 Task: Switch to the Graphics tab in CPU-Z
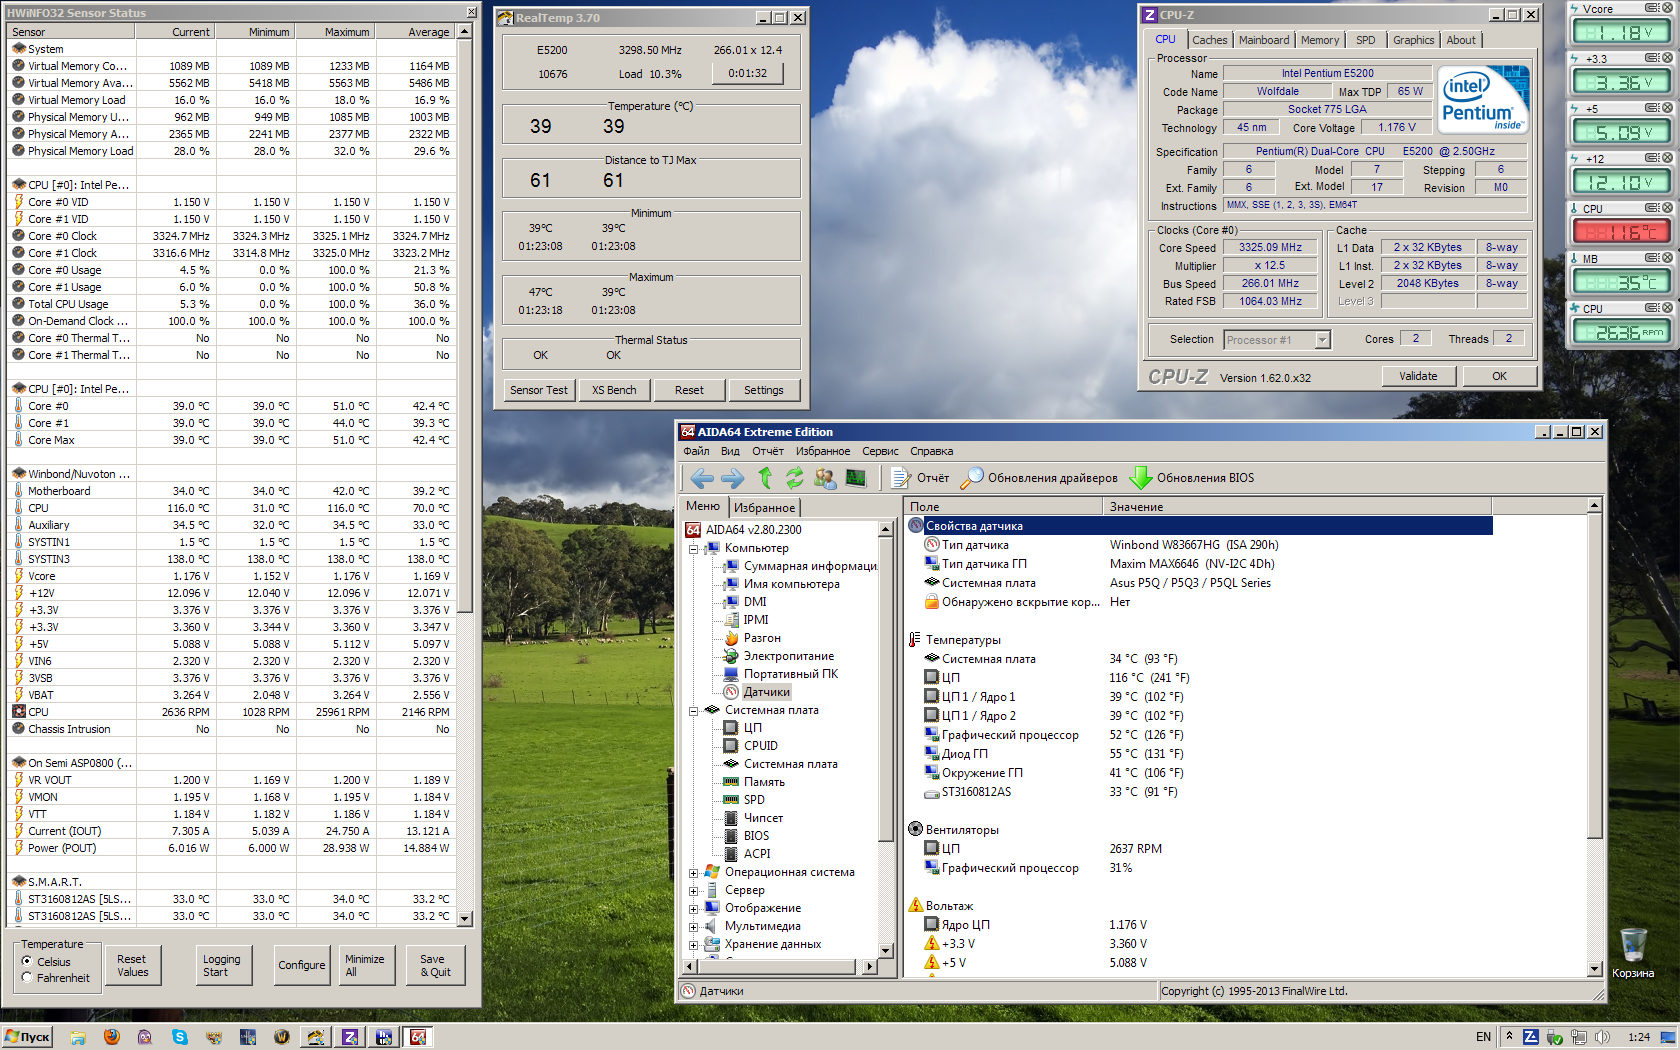point(1413,40)
